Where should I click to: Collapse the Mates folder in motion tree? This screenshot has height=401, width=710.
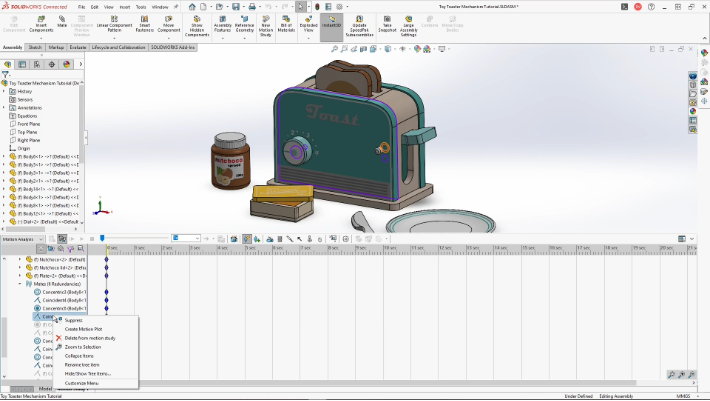(x=20, y=284)
